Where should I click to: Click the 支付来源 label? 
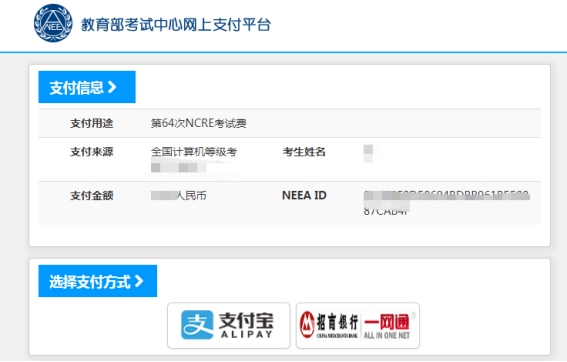point(92,152)
